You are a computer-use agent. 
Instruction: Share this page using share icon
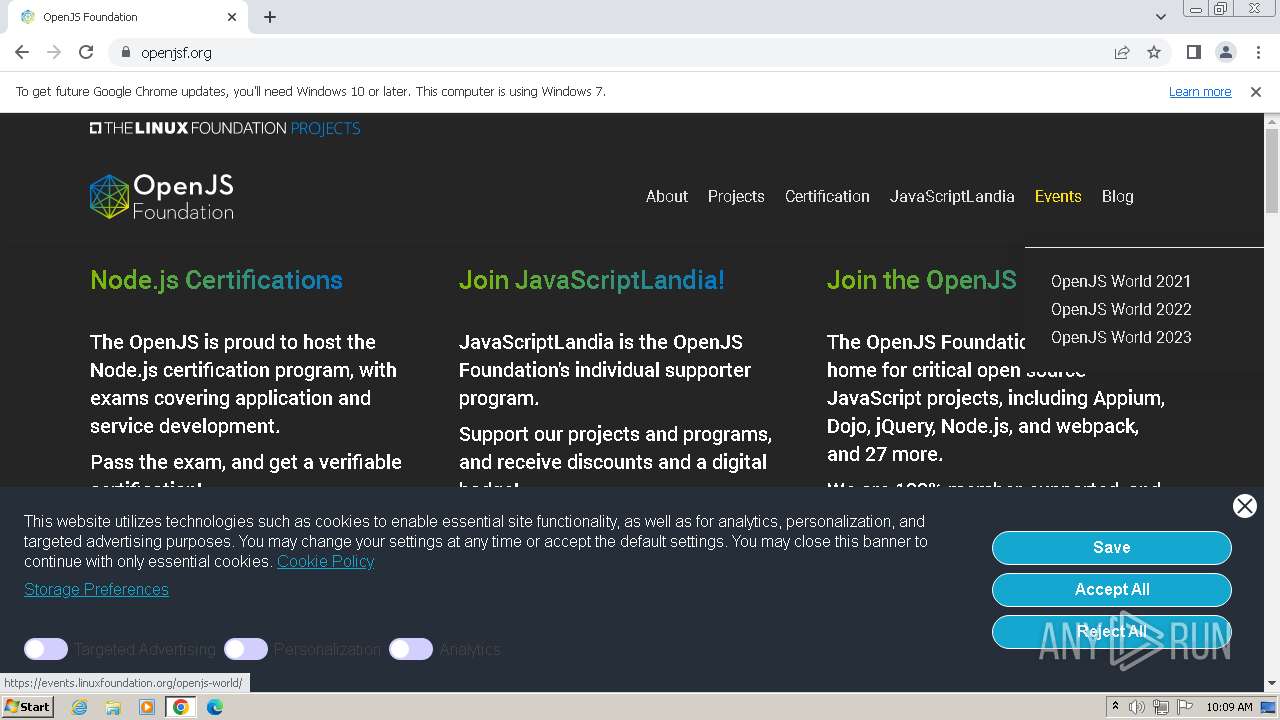(1122, 53)
